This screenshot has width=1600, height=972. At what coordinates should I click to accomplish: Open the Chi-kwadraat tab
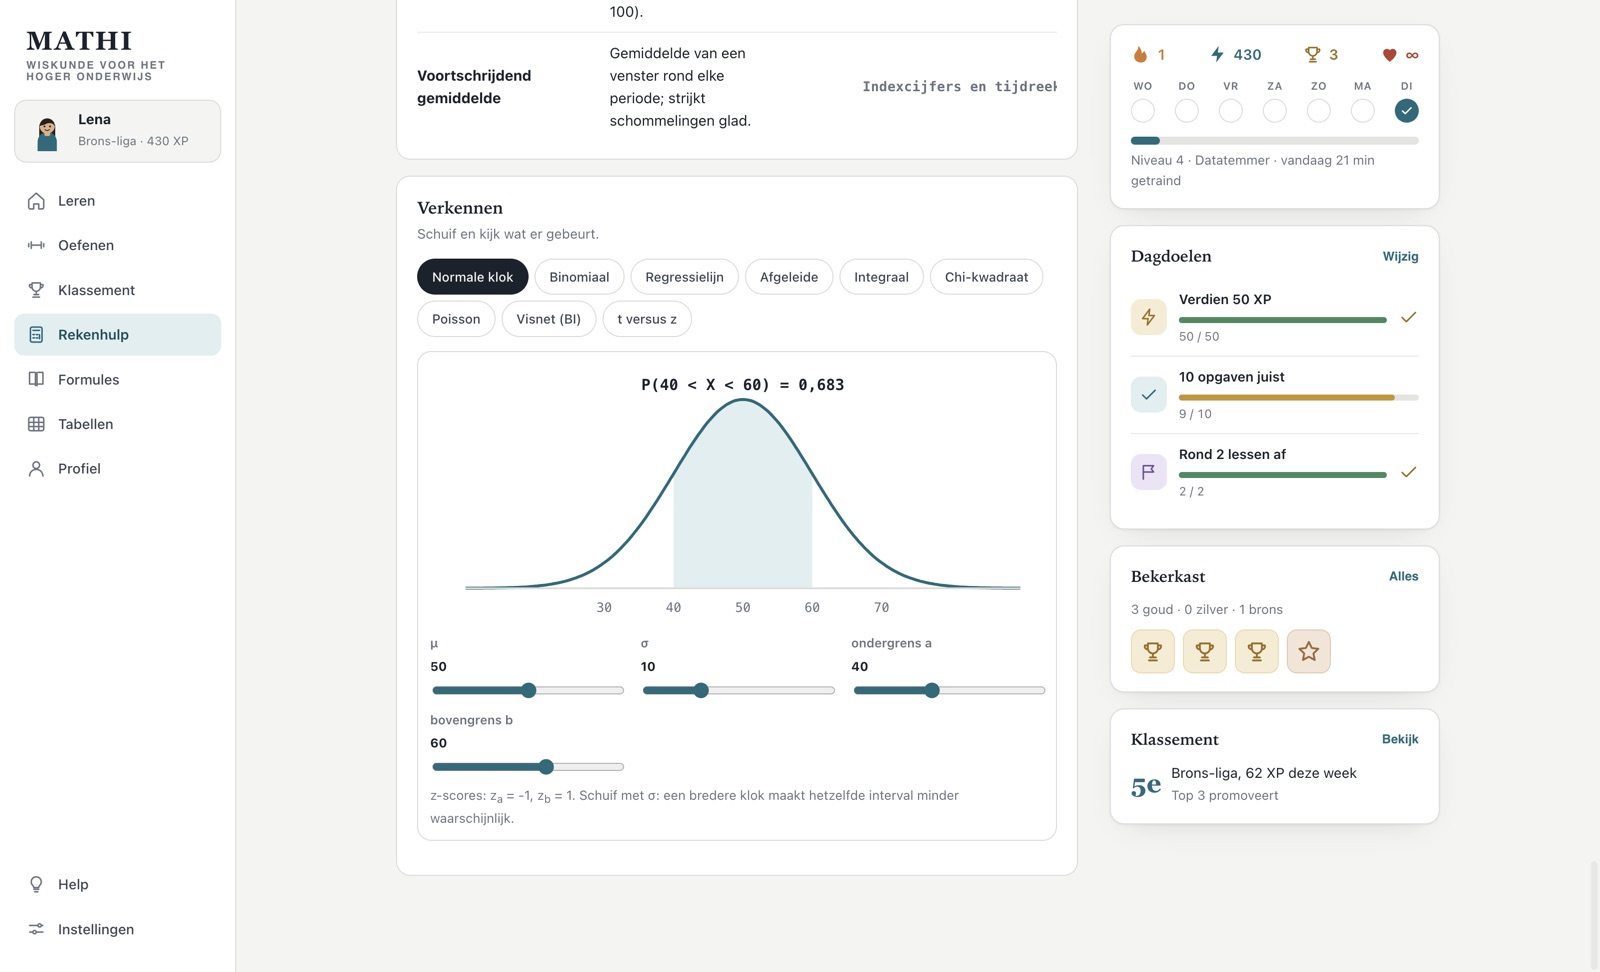click(986, 277)
